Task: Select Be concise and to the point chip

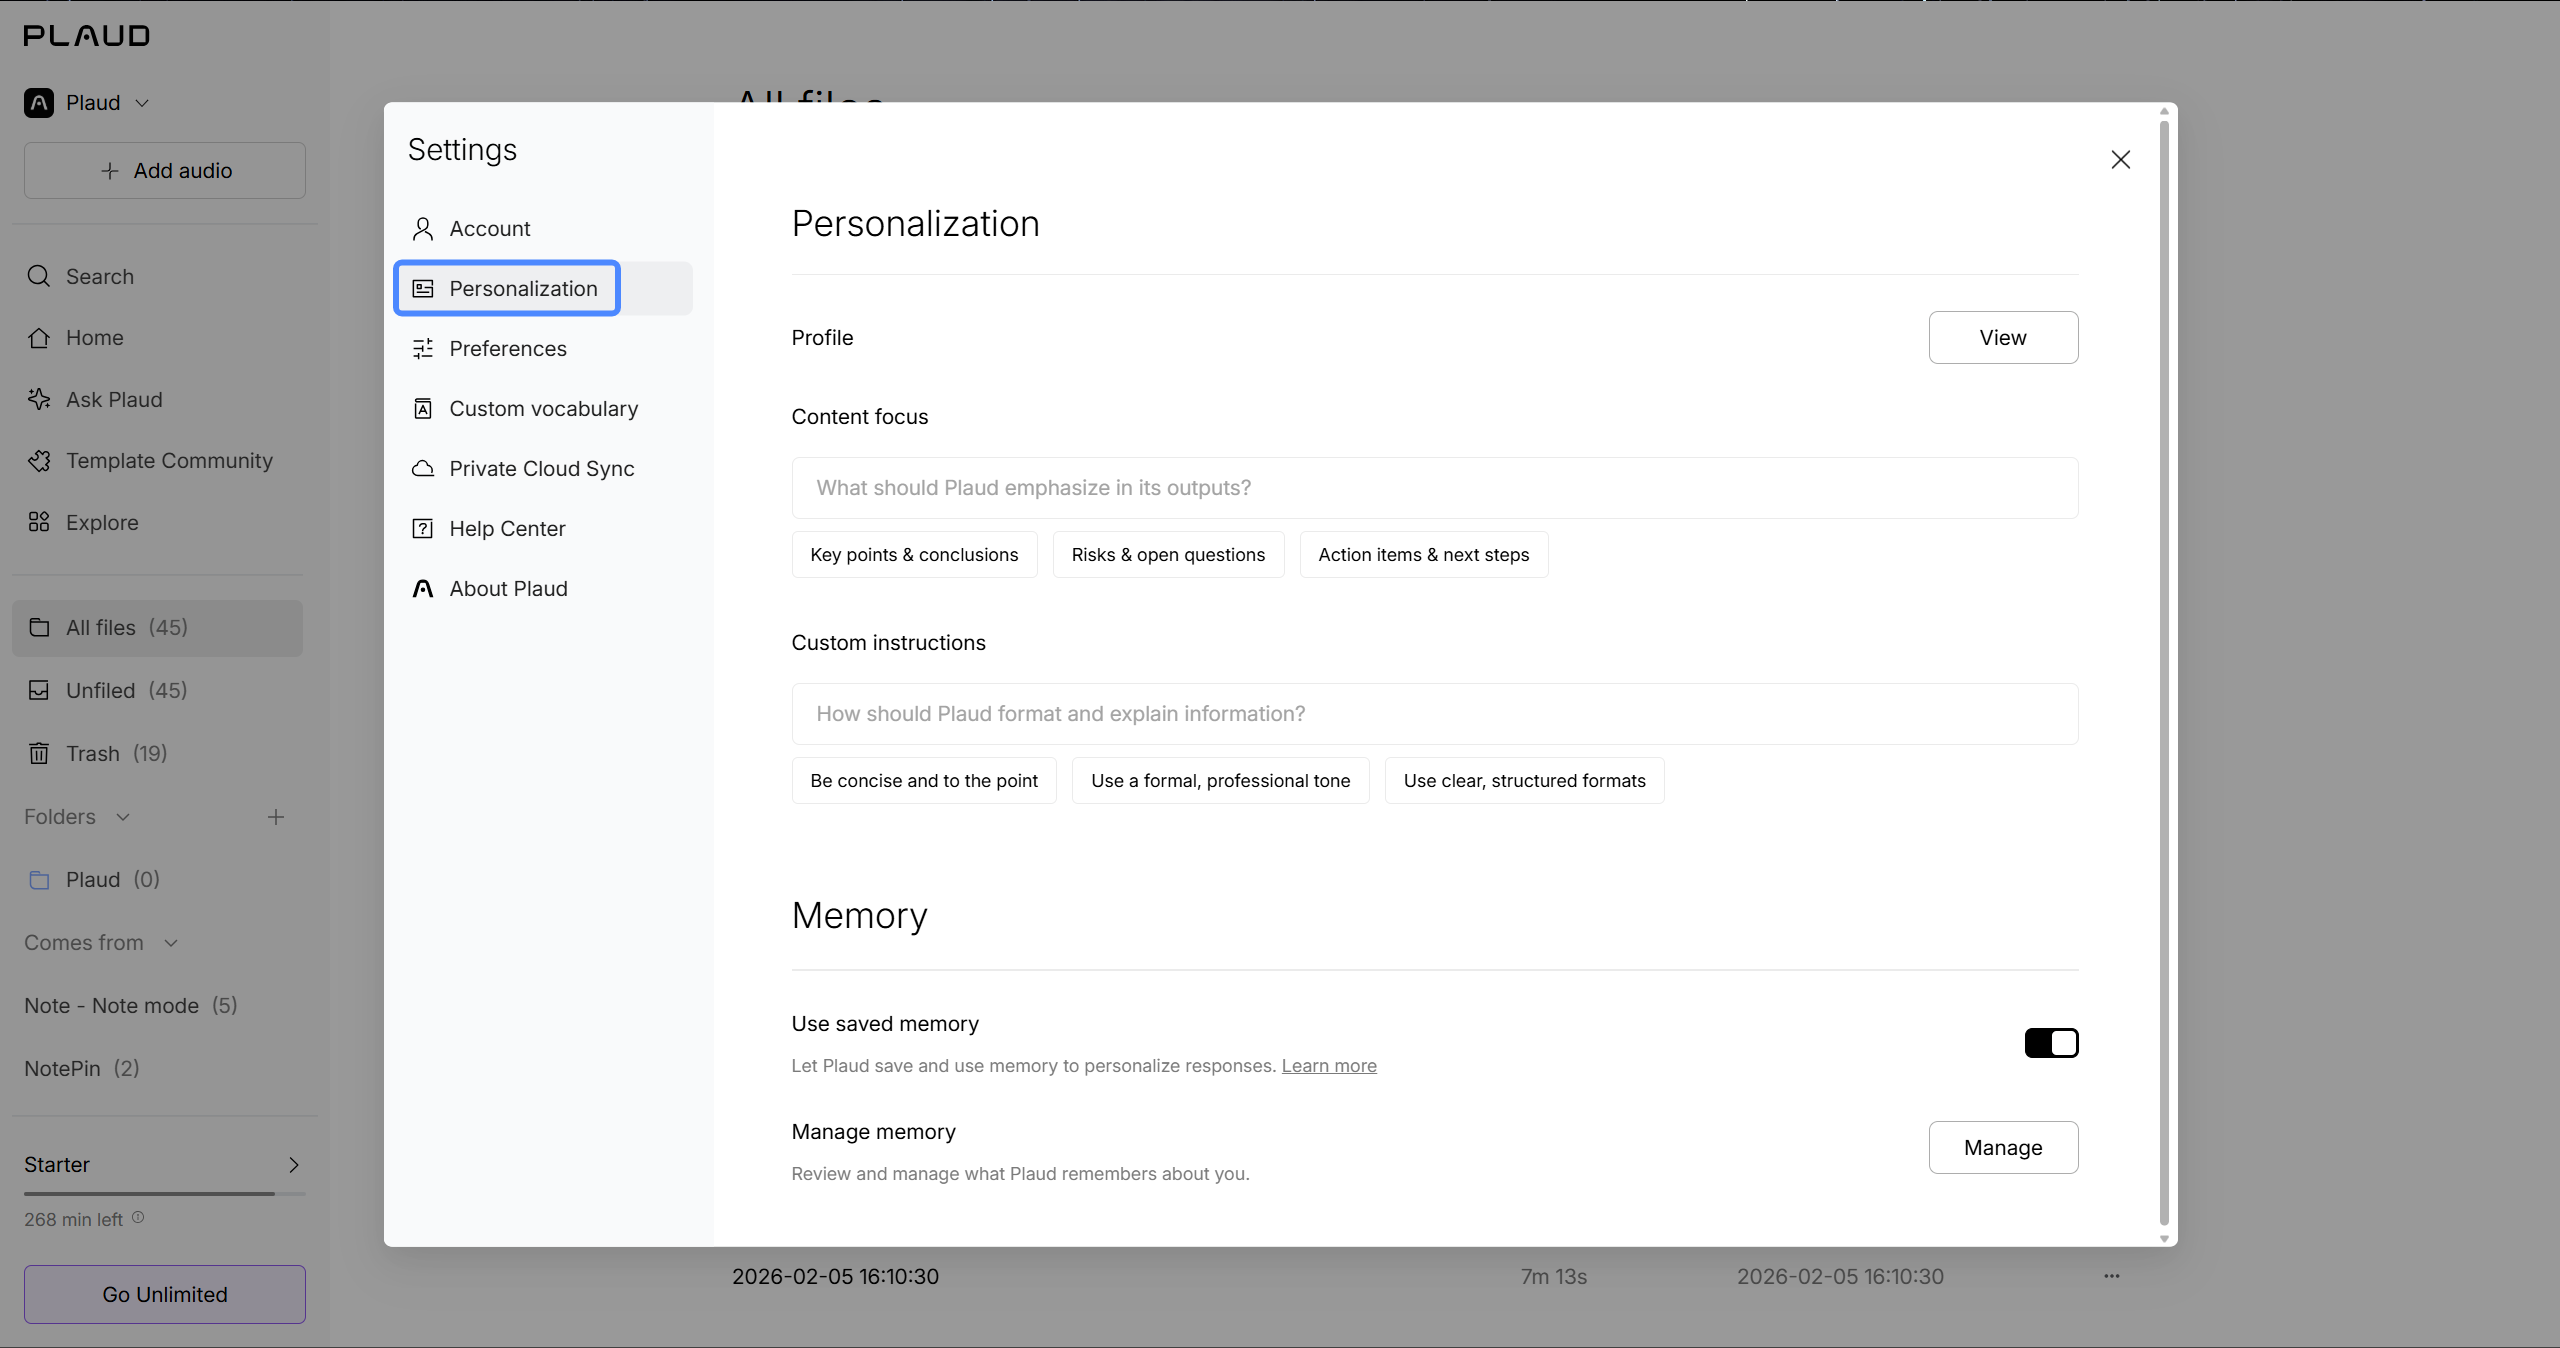Action: pyautogui.click(x=924, y=781)
